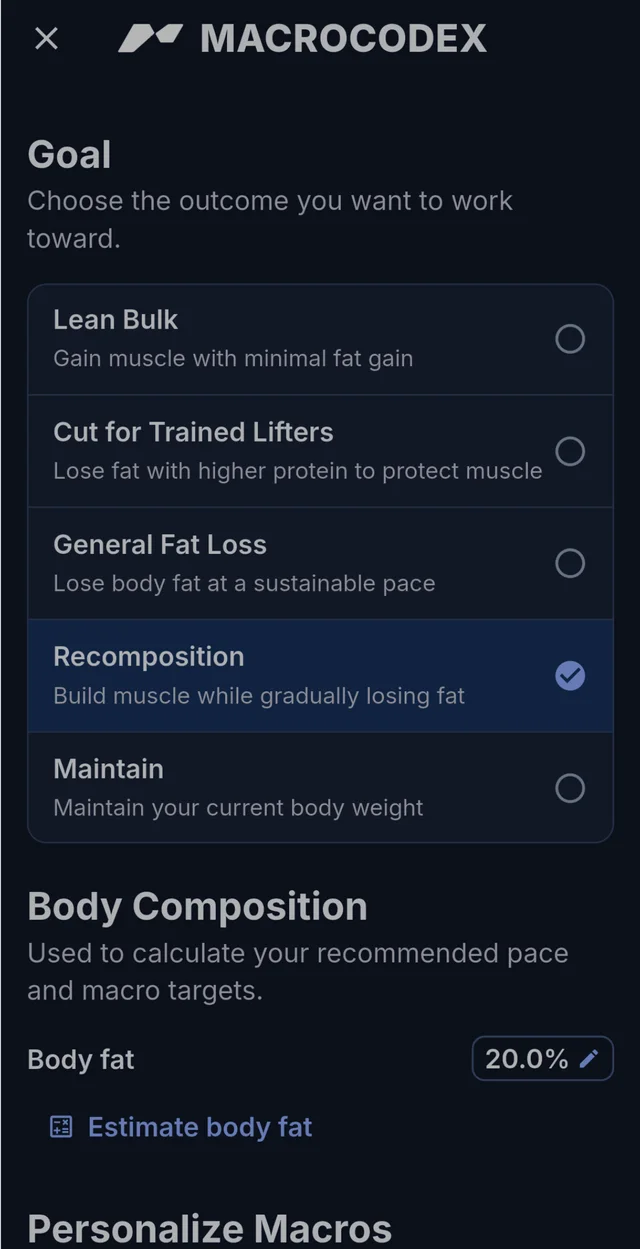Click the MACROCODEX title text
Screen dimensions: 640x1249
pos(343,39)
